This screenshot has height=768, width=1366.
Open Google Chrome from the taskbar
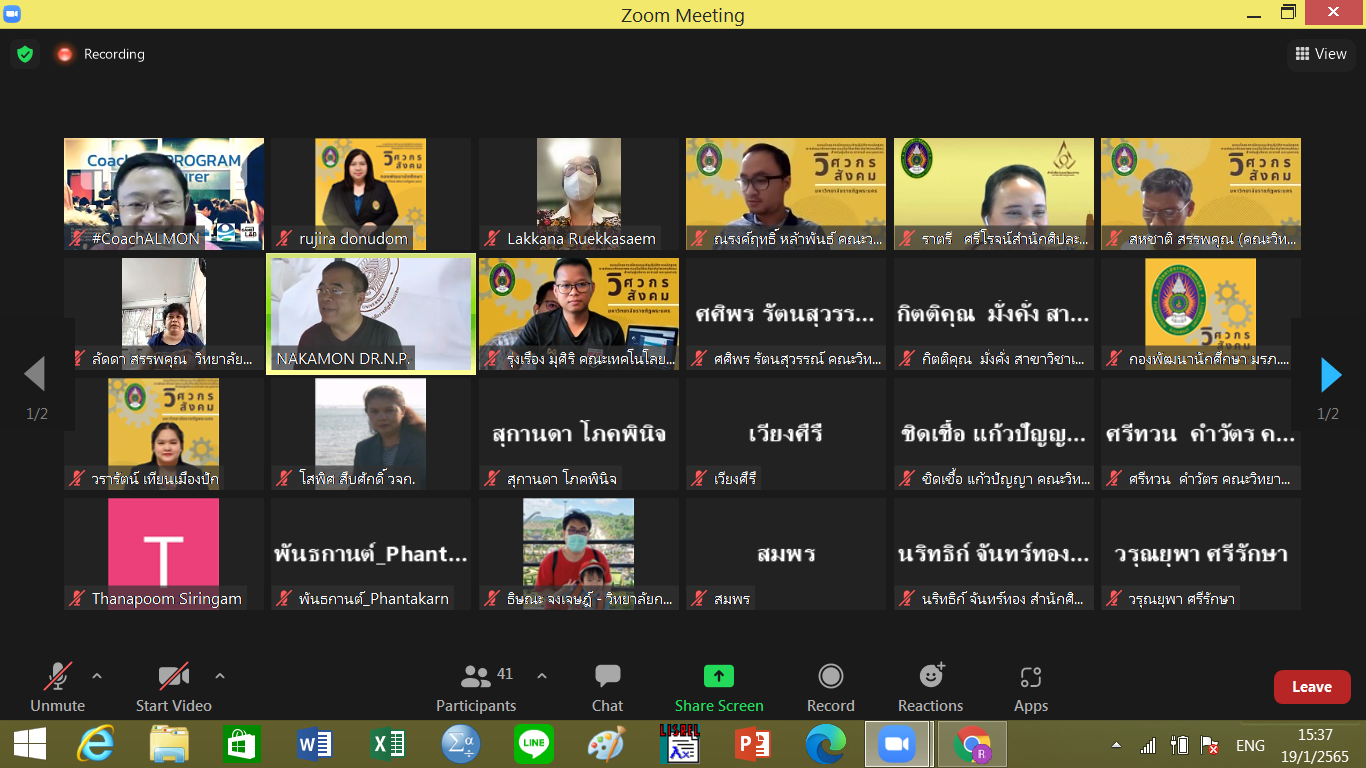[971, 744]
